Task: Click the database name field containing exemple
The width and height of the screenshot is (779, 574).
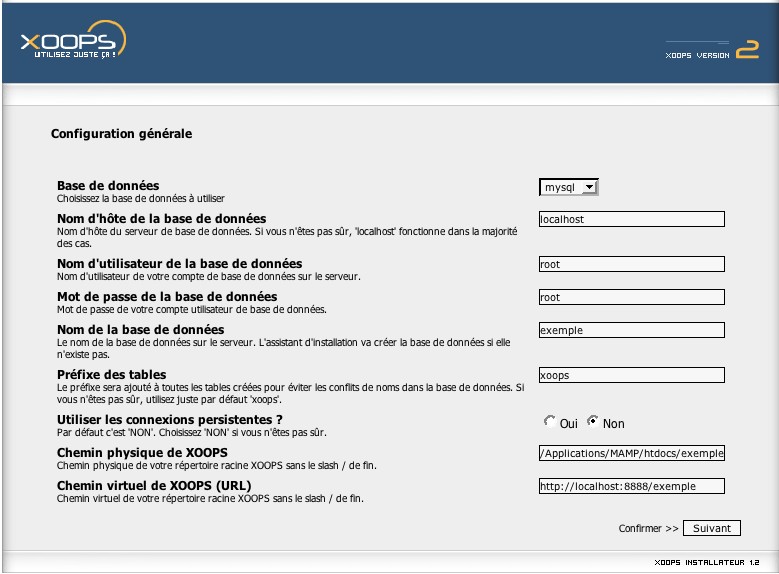Action: click(x=631, y=330)
